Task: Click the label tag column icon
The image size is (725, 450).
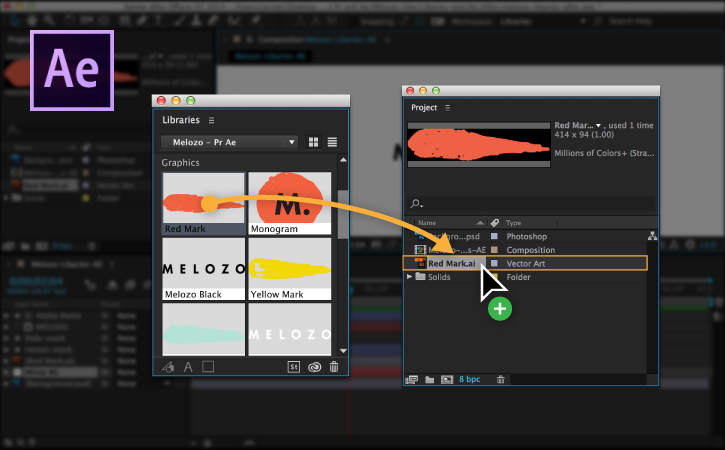Action: tap(494, 223)
